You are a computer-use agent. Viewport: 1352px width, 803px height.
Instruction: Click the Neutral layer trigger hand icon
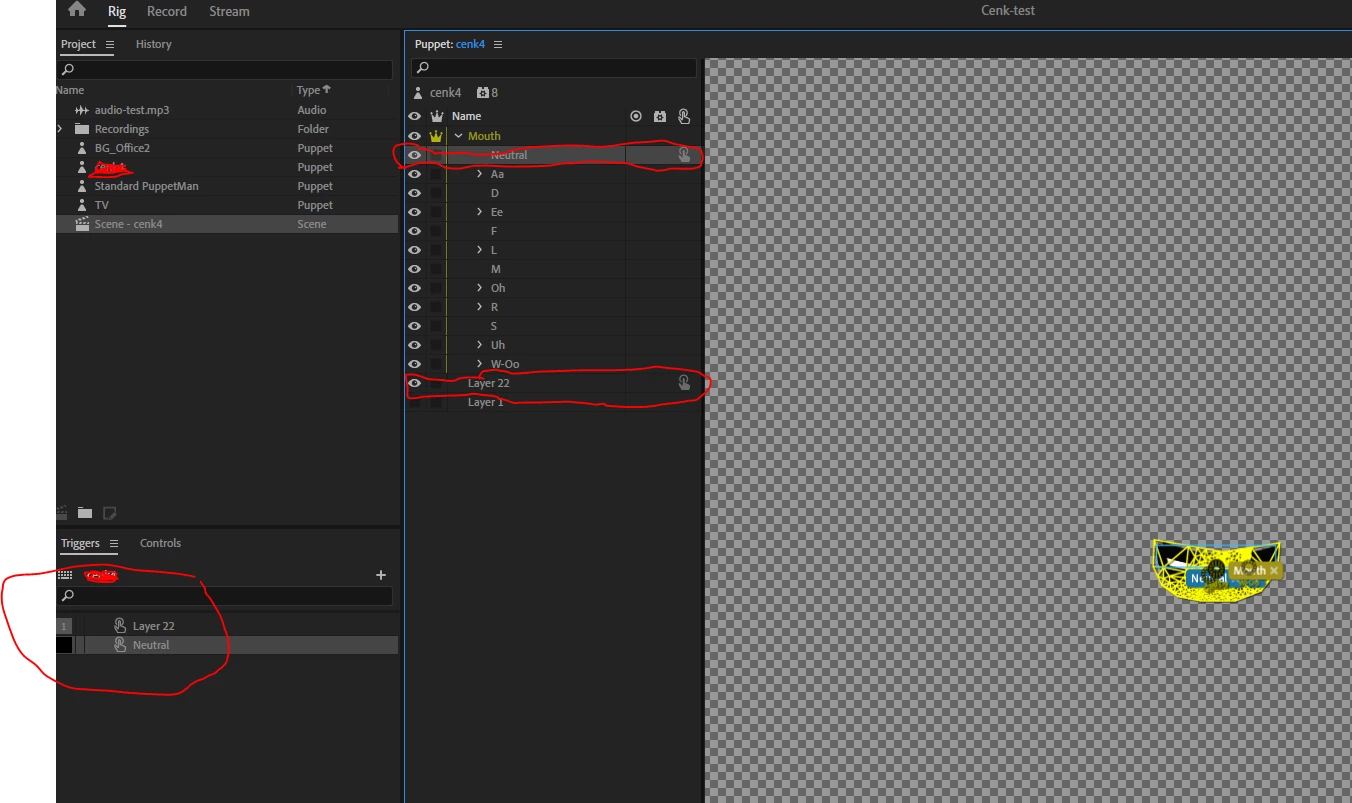pos(684,155)
